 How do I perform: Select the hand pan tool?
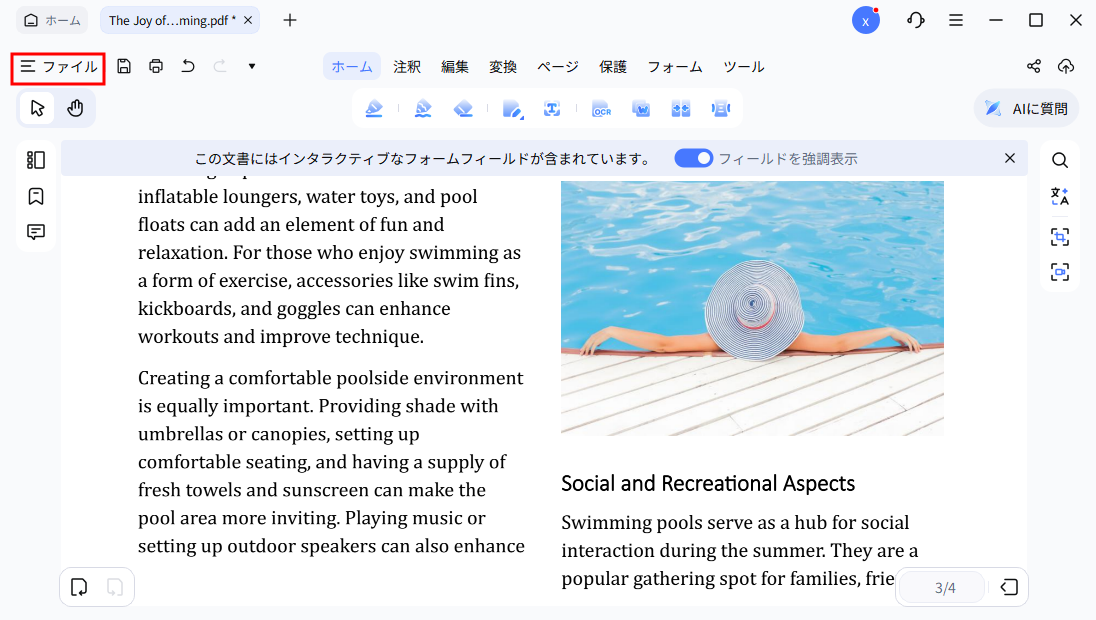pyautogui.click(x=75, y=108)
